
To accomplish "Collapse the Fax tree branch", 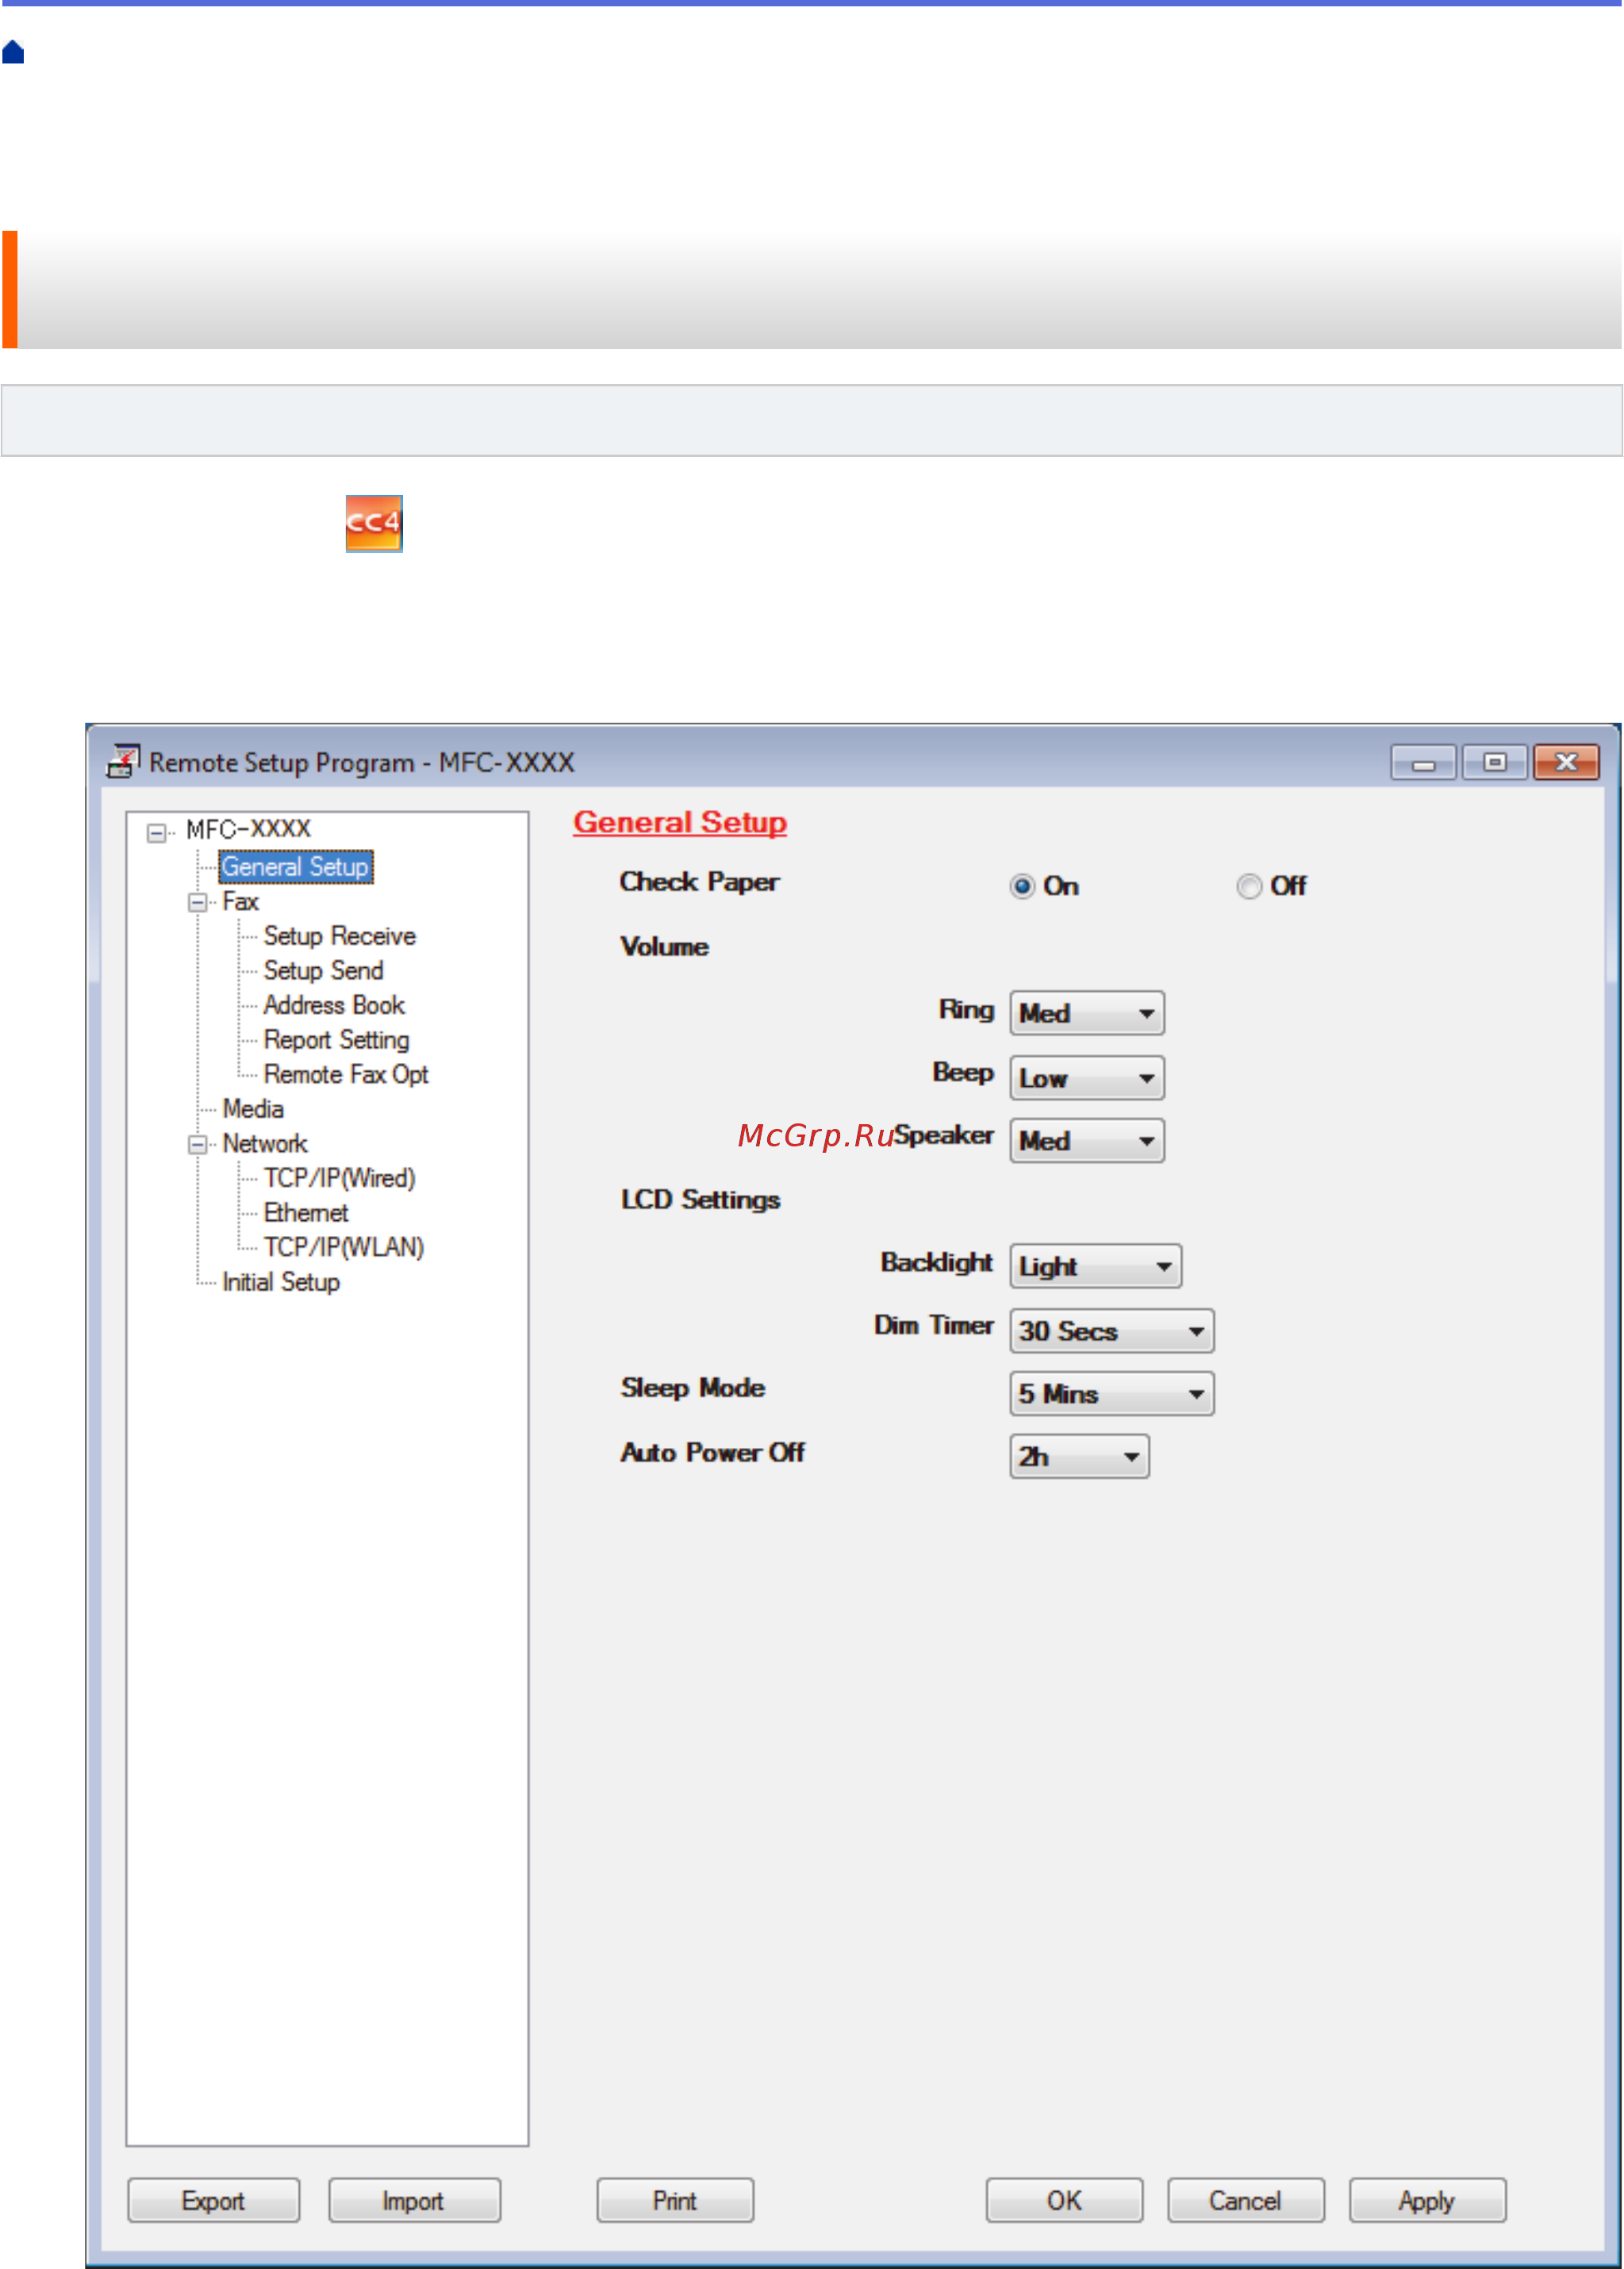I will point(198,902).
